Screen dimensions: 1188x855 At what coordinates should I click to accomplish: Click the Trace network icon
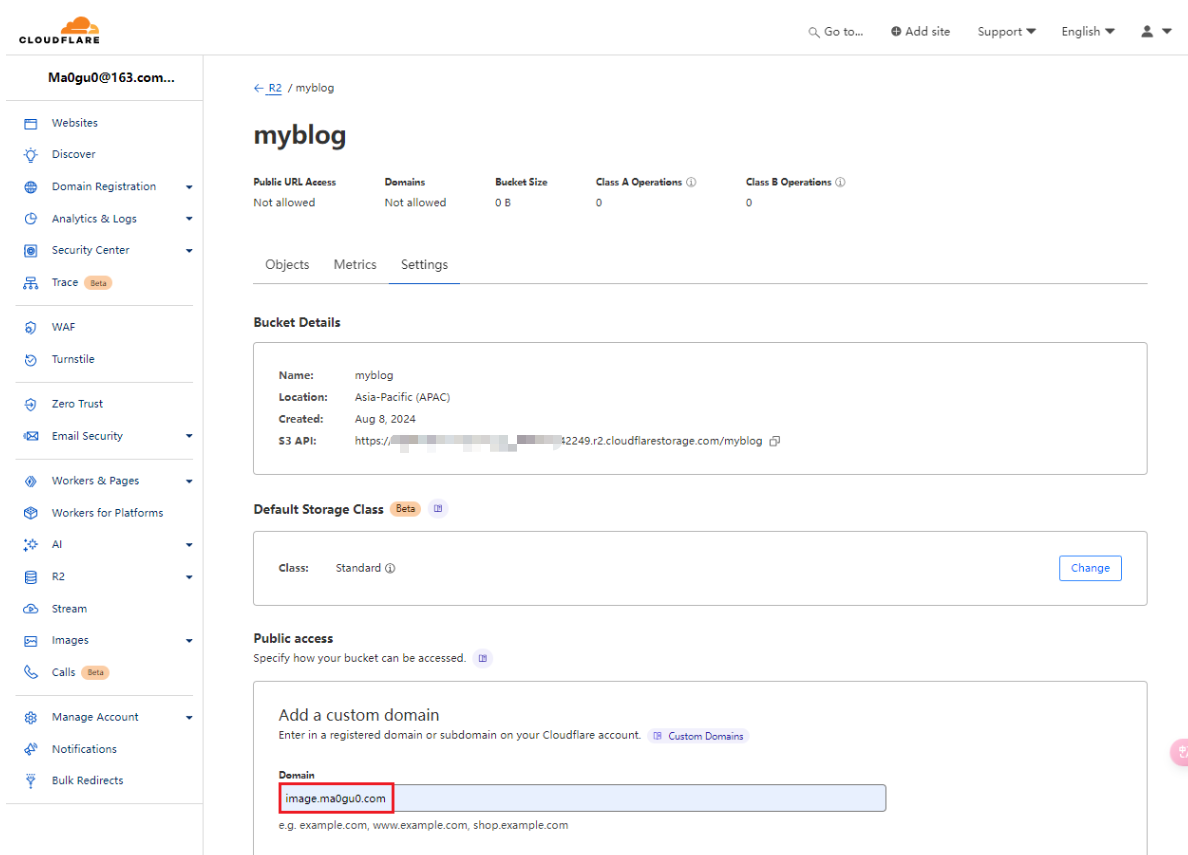30,283
